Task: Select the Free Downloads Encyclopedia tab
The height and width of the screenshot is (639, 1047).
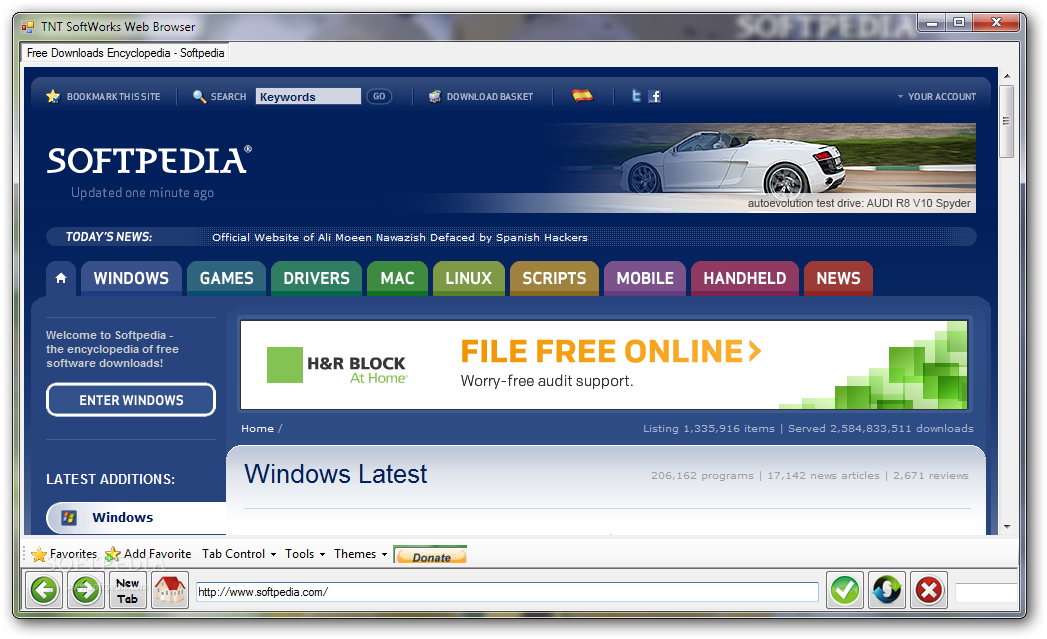Action: [125, 53]
